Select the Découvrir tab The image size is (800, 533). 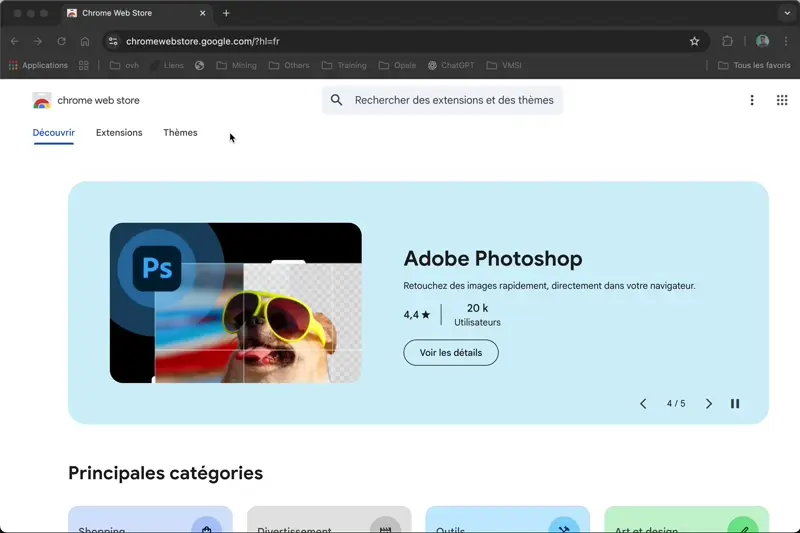(x=54, y=133)
